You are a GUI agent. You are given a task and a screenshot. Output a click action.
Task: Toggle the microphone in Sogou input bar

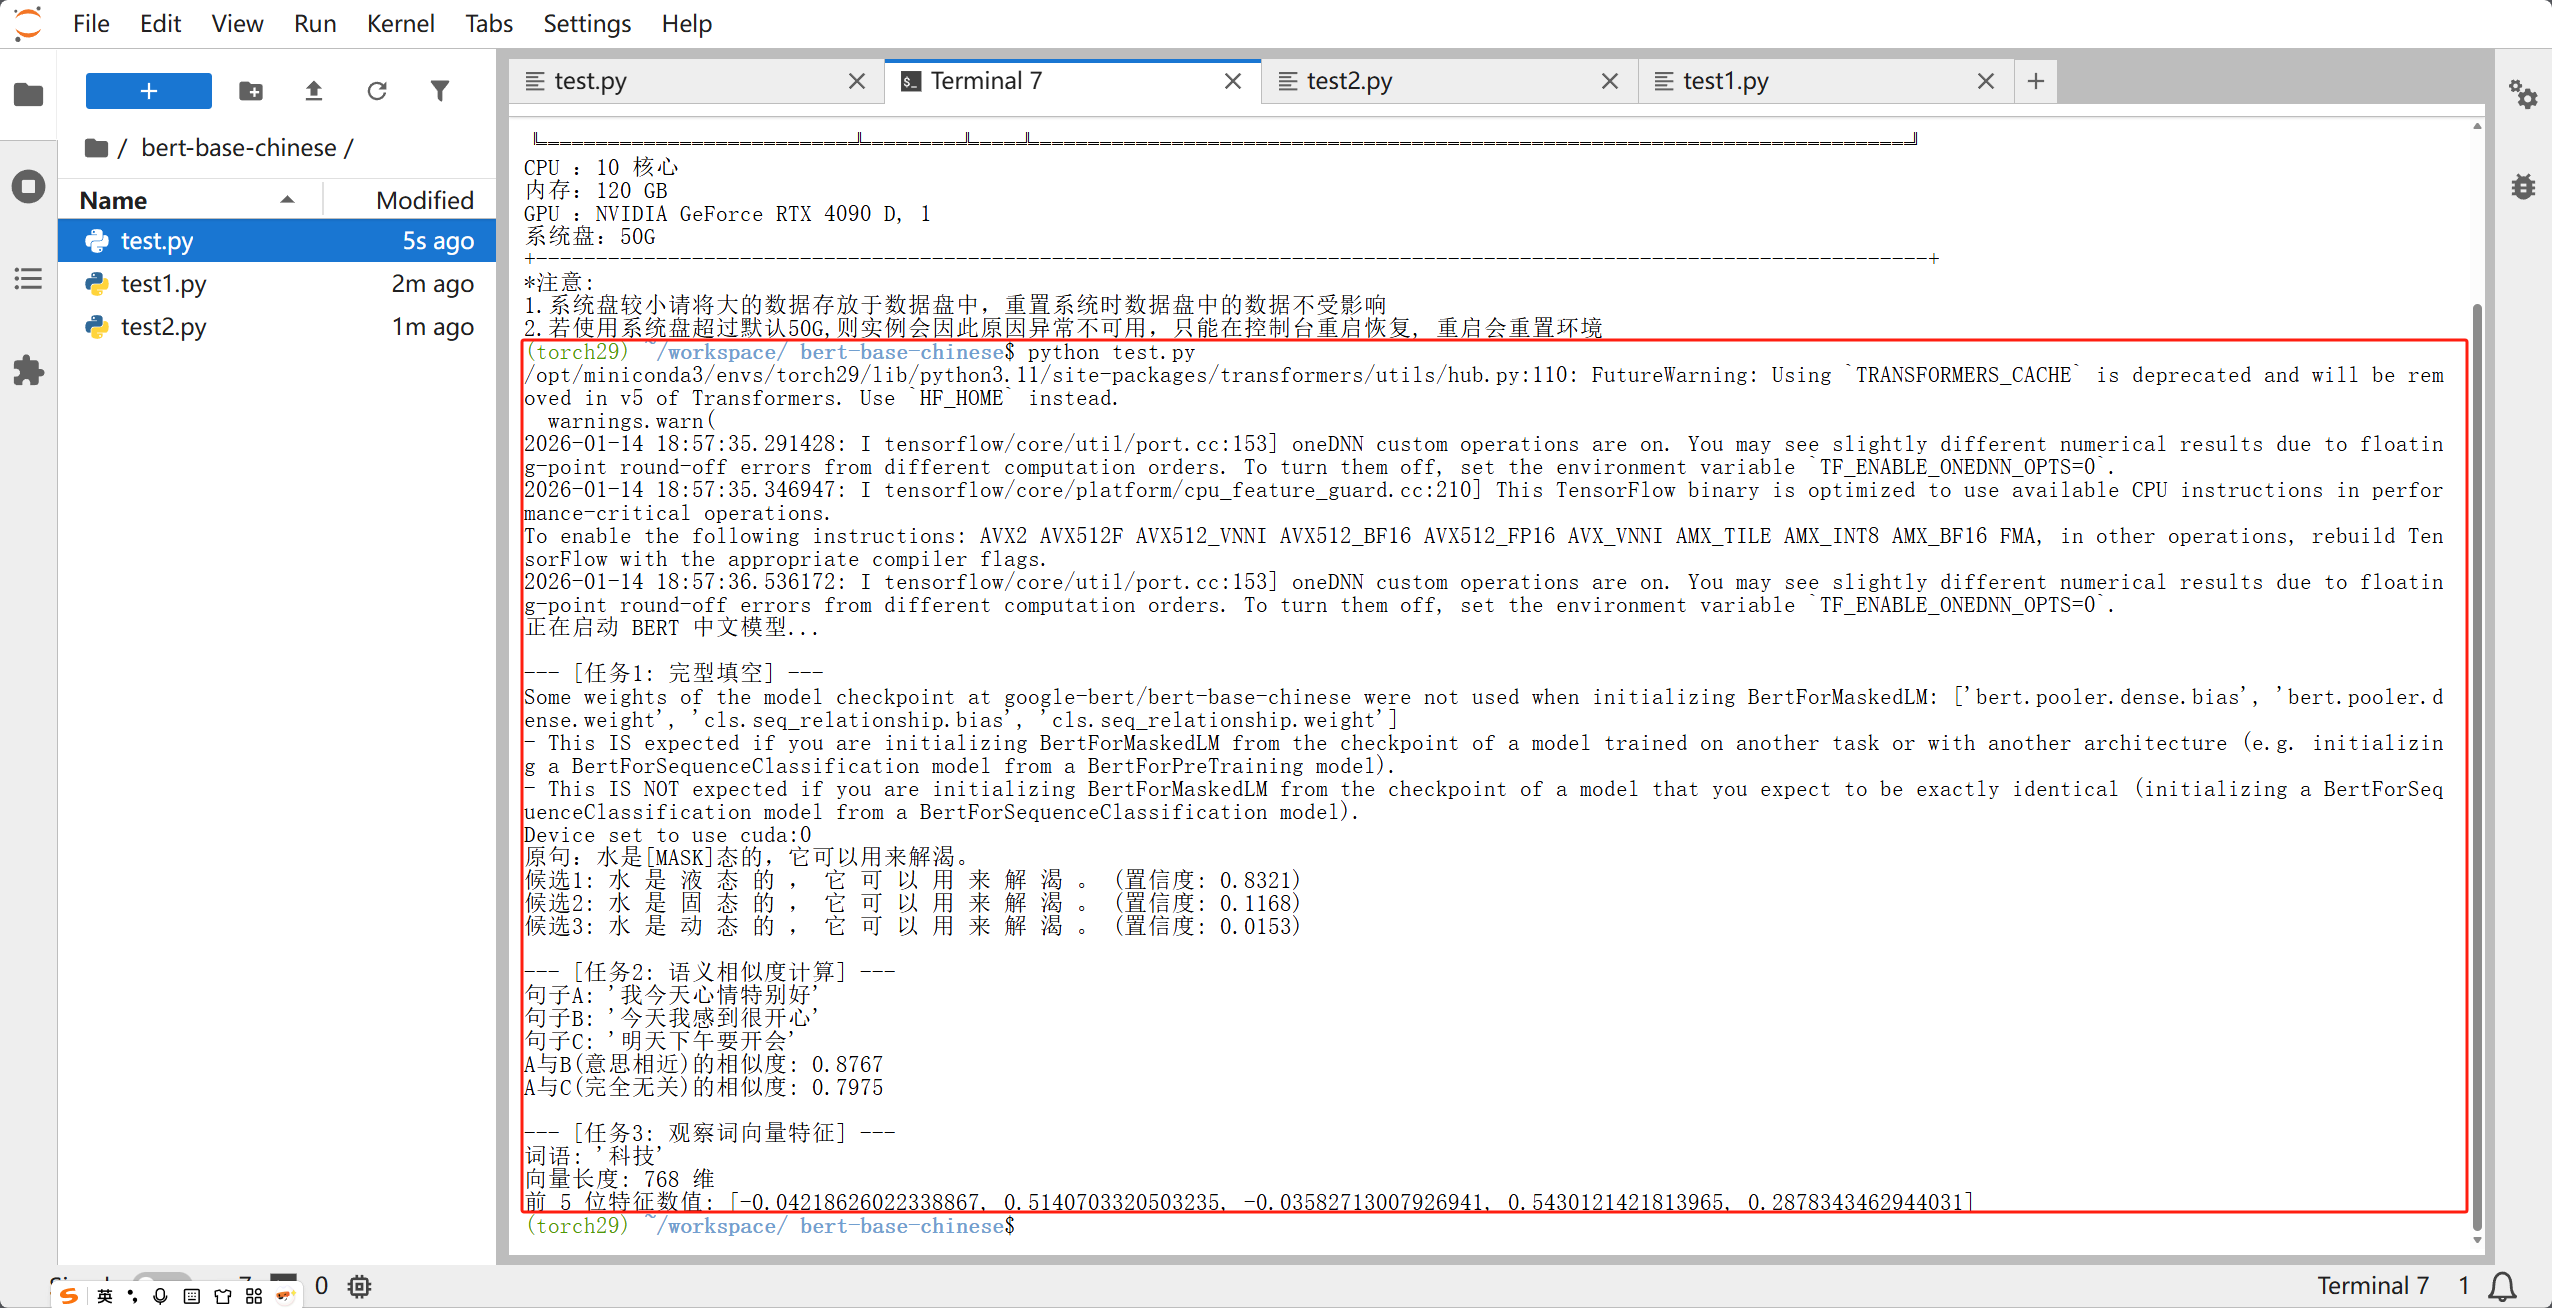point(160,1296)
